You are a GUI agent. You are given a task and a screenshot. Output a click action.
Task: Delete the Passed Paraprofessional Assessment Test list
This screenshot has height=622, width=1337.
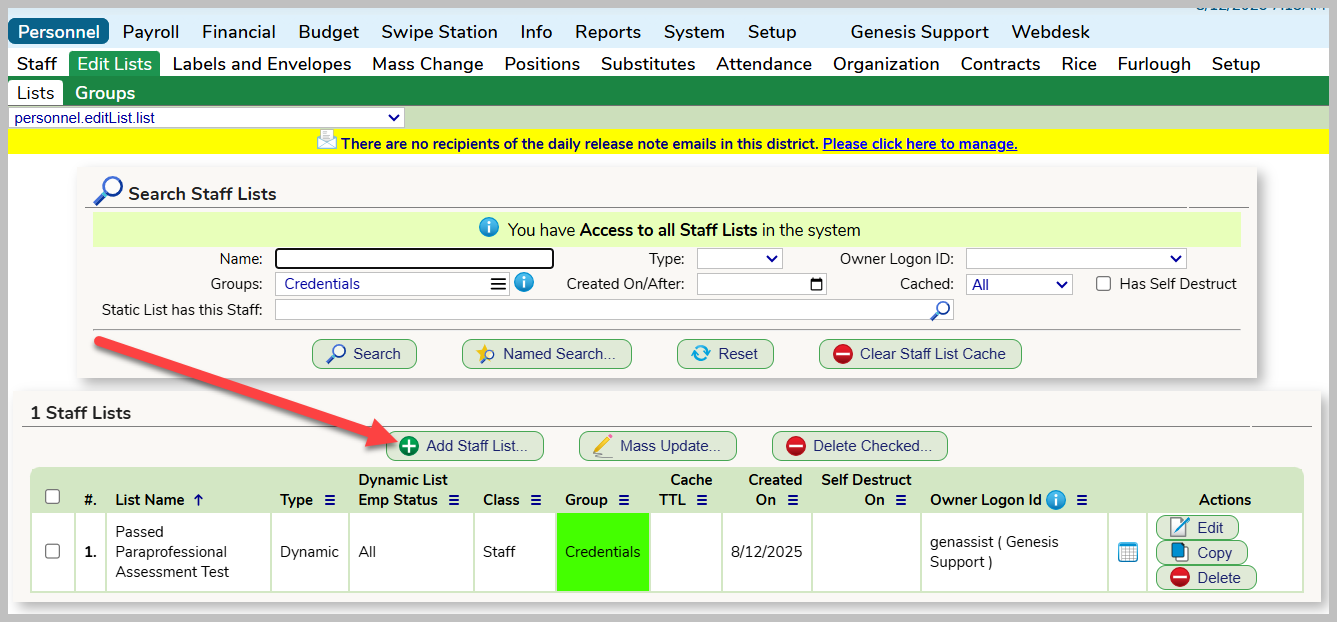(1206, 577)
